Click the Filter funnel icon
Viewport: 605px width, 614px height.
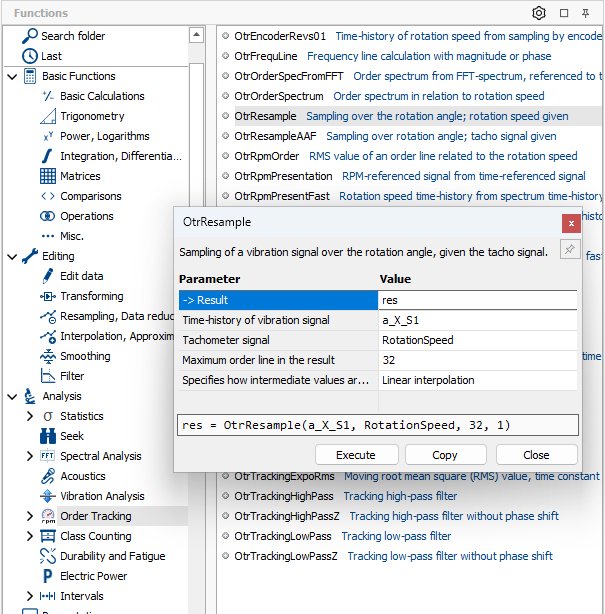pyautogui.click(x=48, y=376)
